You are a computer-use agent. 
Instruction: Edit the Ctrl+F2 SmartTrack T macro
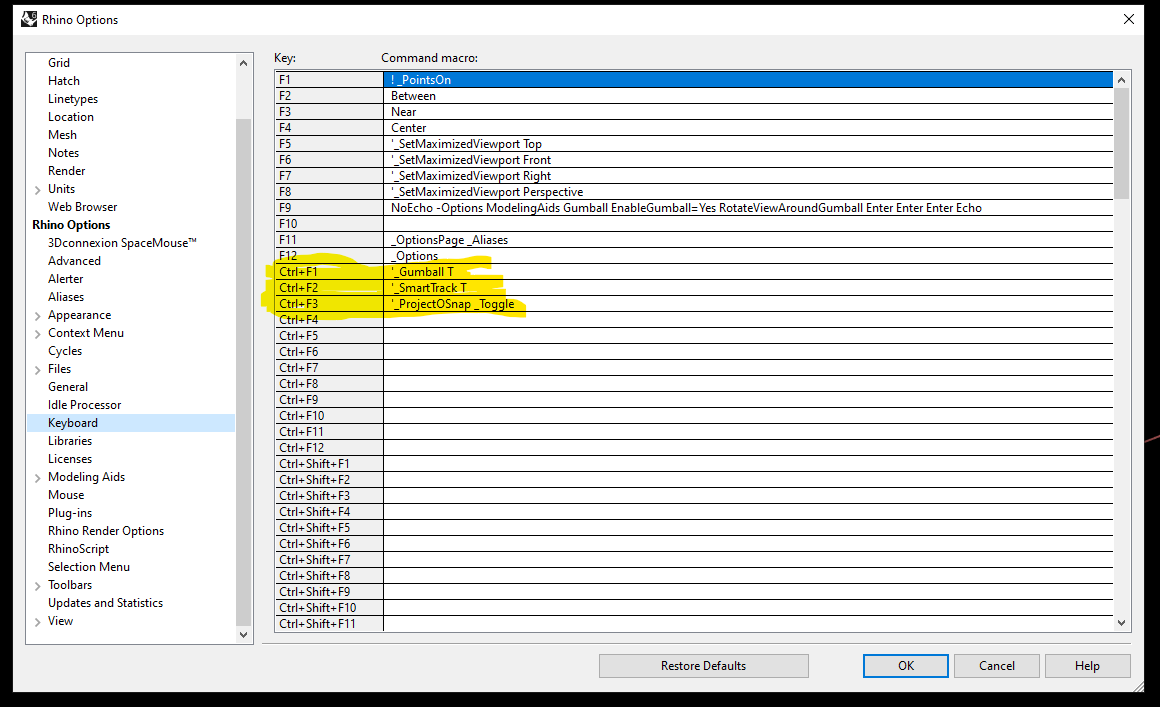(x=748, y=288)
